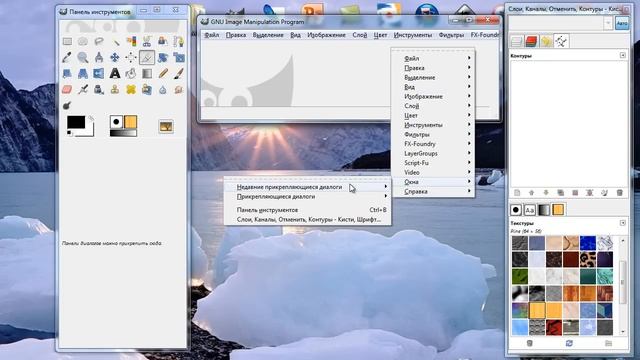Click the black foreground color swatch

76,122
